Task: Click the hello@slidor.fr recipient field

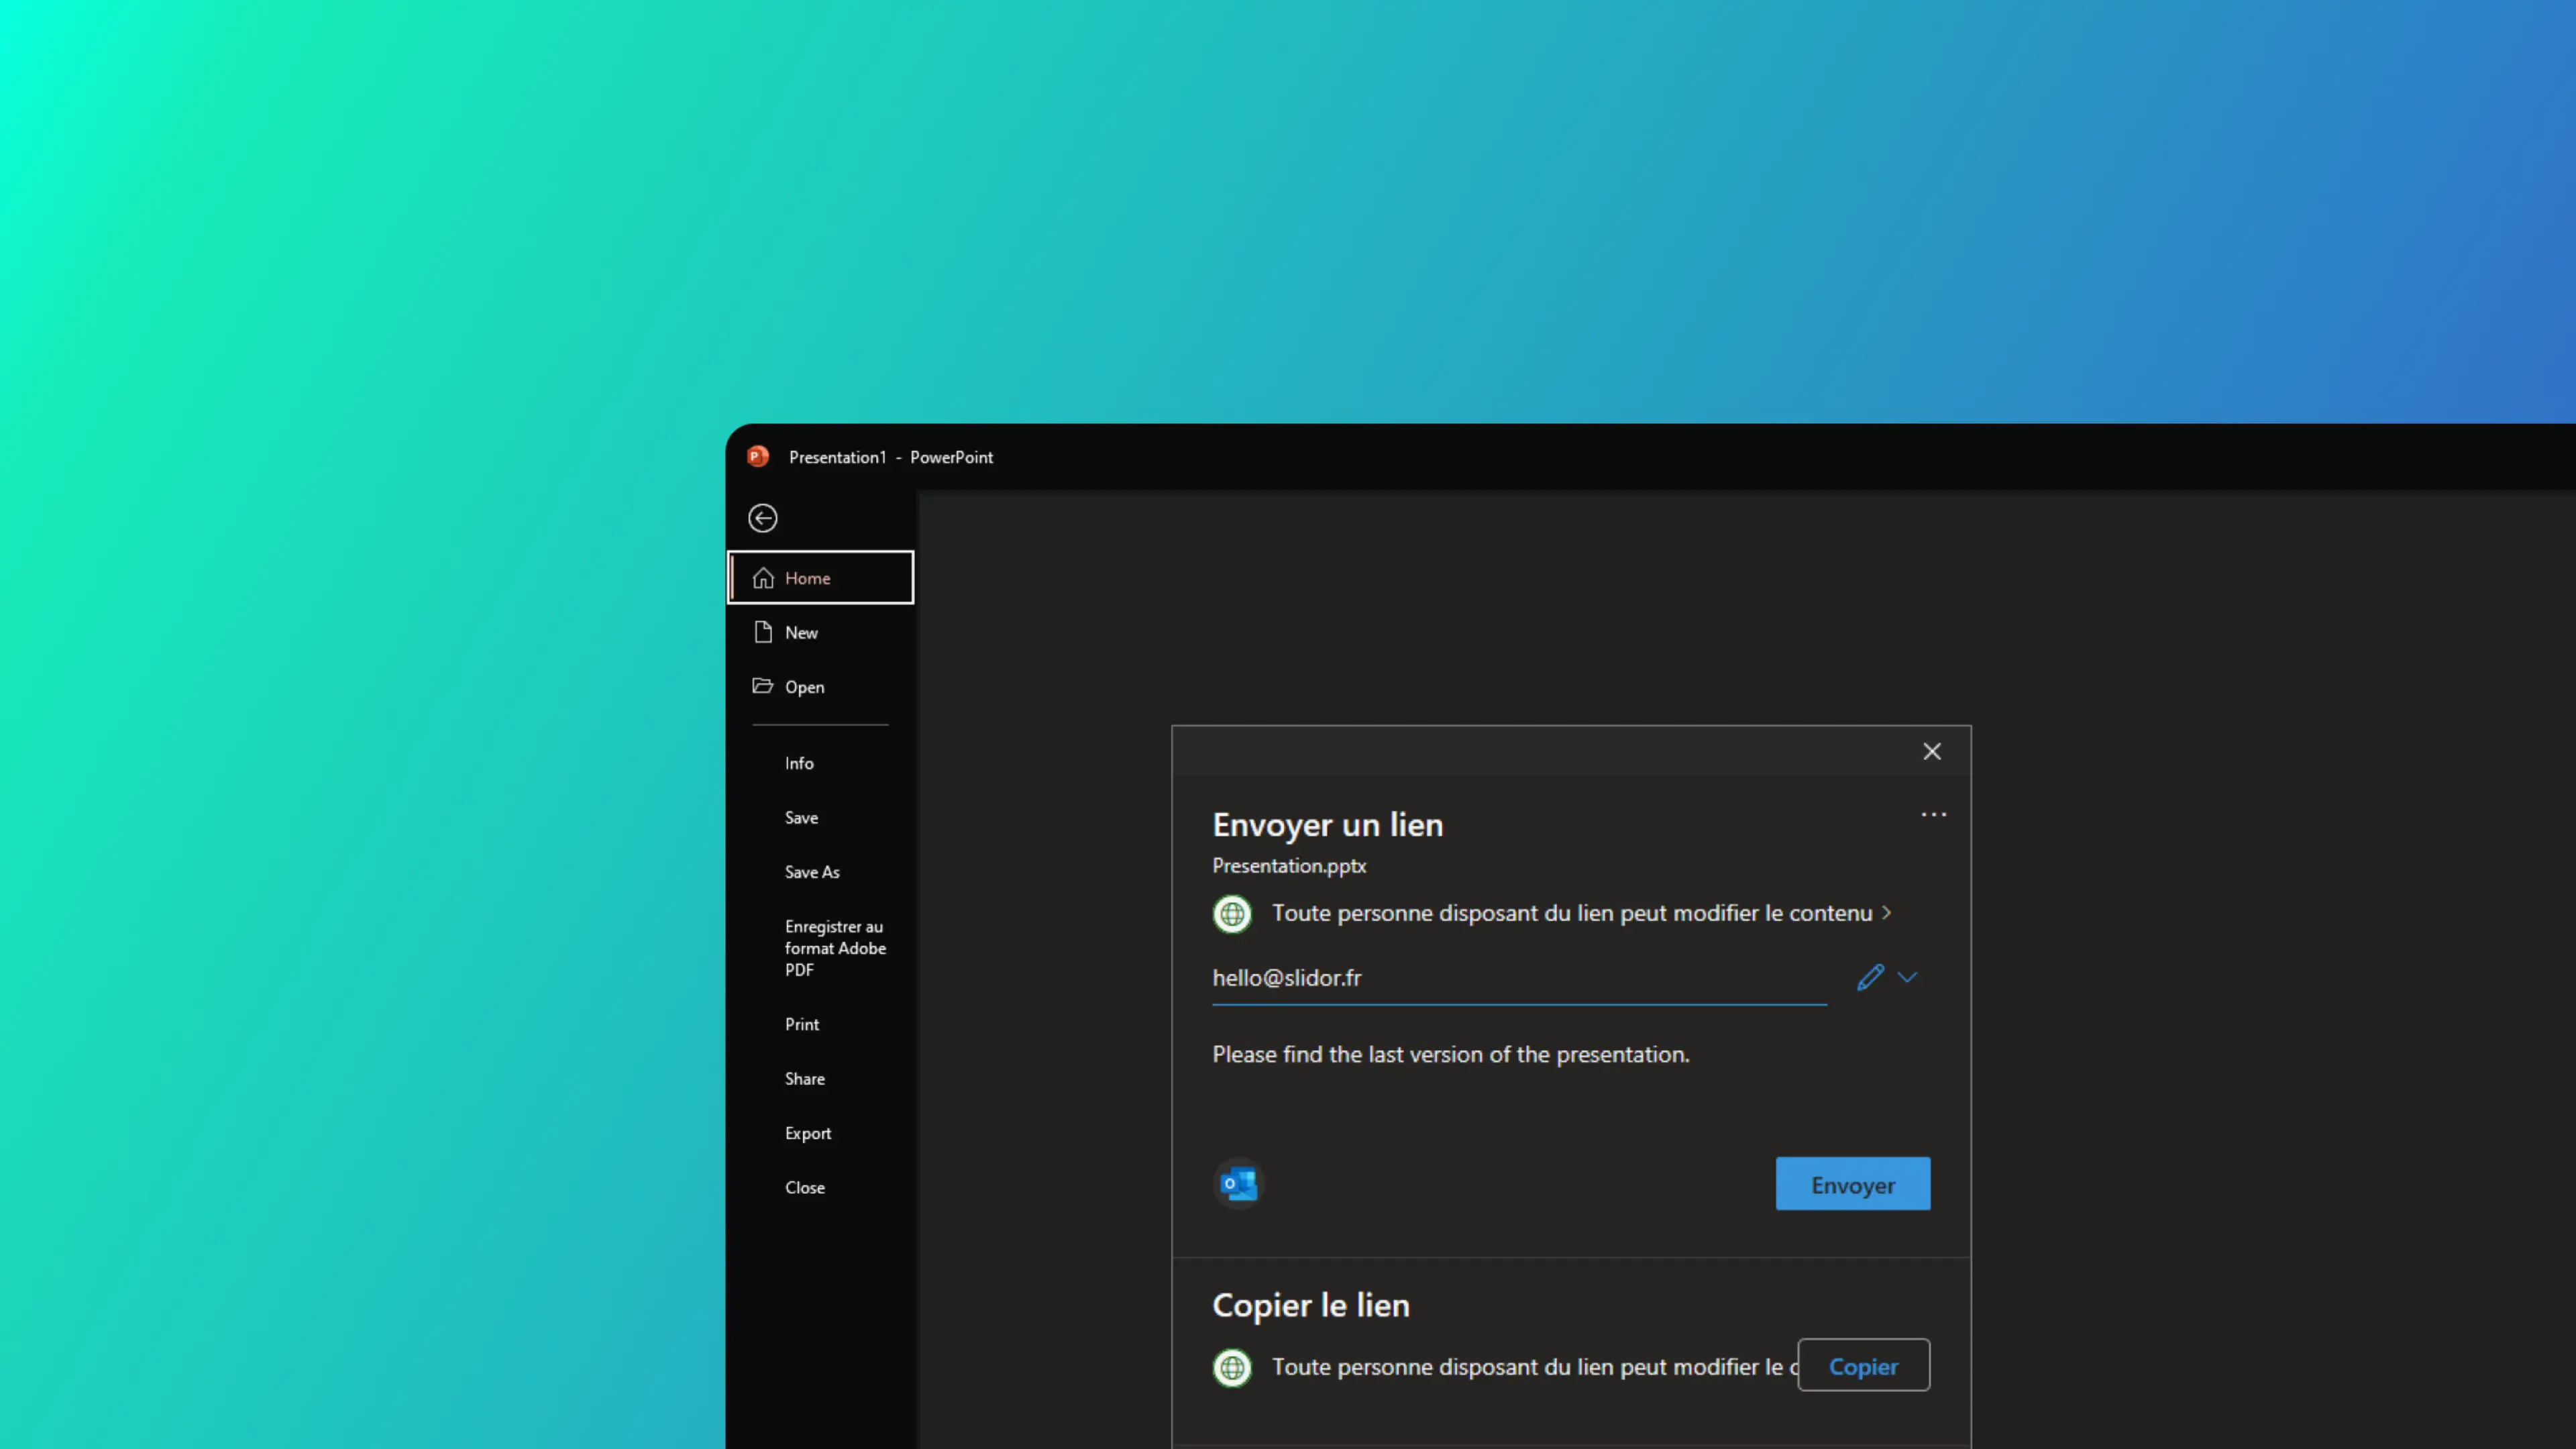Action: click(x=1518, y=978)
